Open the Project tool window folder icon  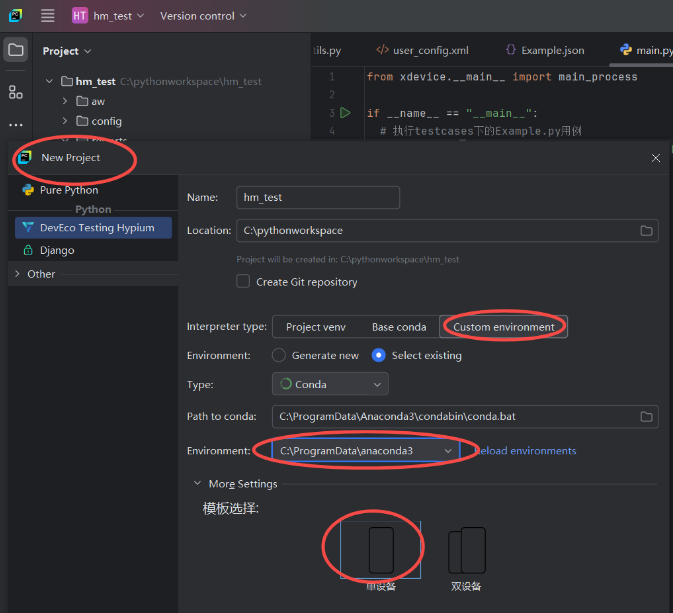coord(16,50)
